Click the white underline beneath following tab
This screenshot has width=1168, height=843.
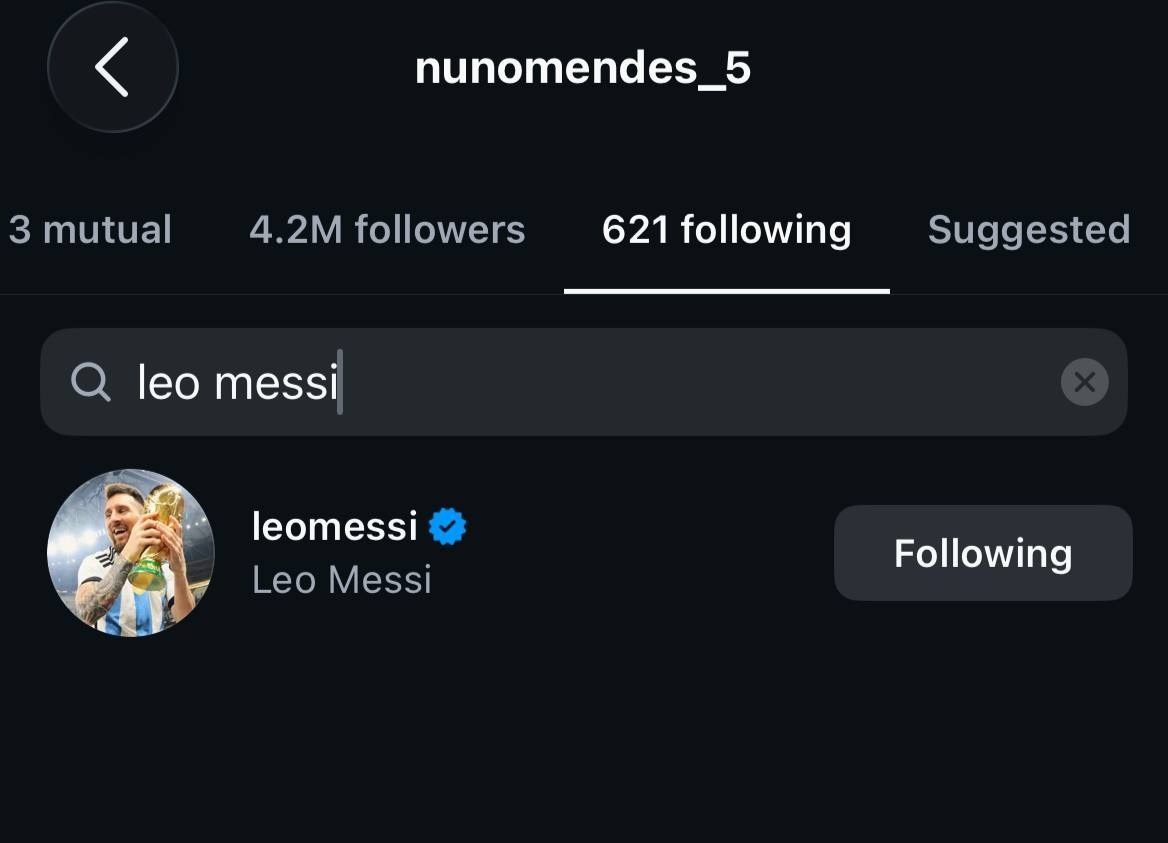point(727,291)
